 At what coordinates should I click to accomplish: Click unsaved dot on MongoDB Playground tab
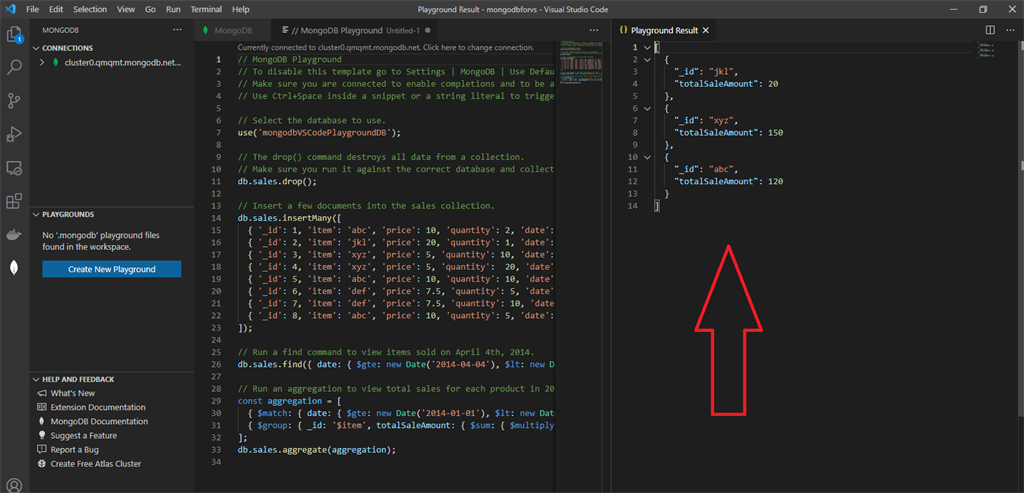pyautogui.click(x=427, y=31)
